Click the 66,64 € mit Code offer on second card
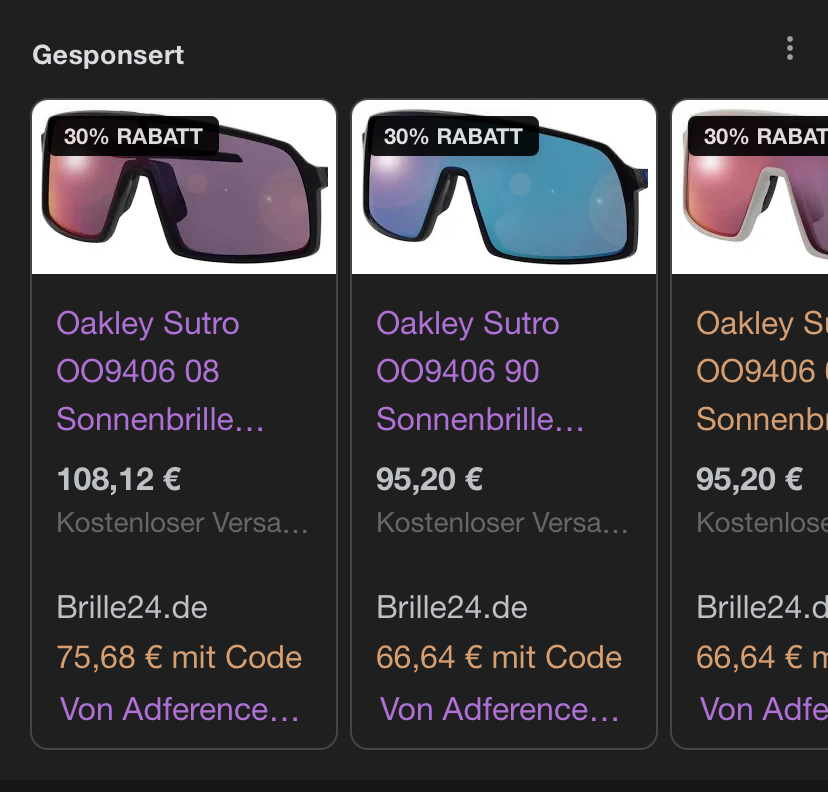 (x=499, y=657)
